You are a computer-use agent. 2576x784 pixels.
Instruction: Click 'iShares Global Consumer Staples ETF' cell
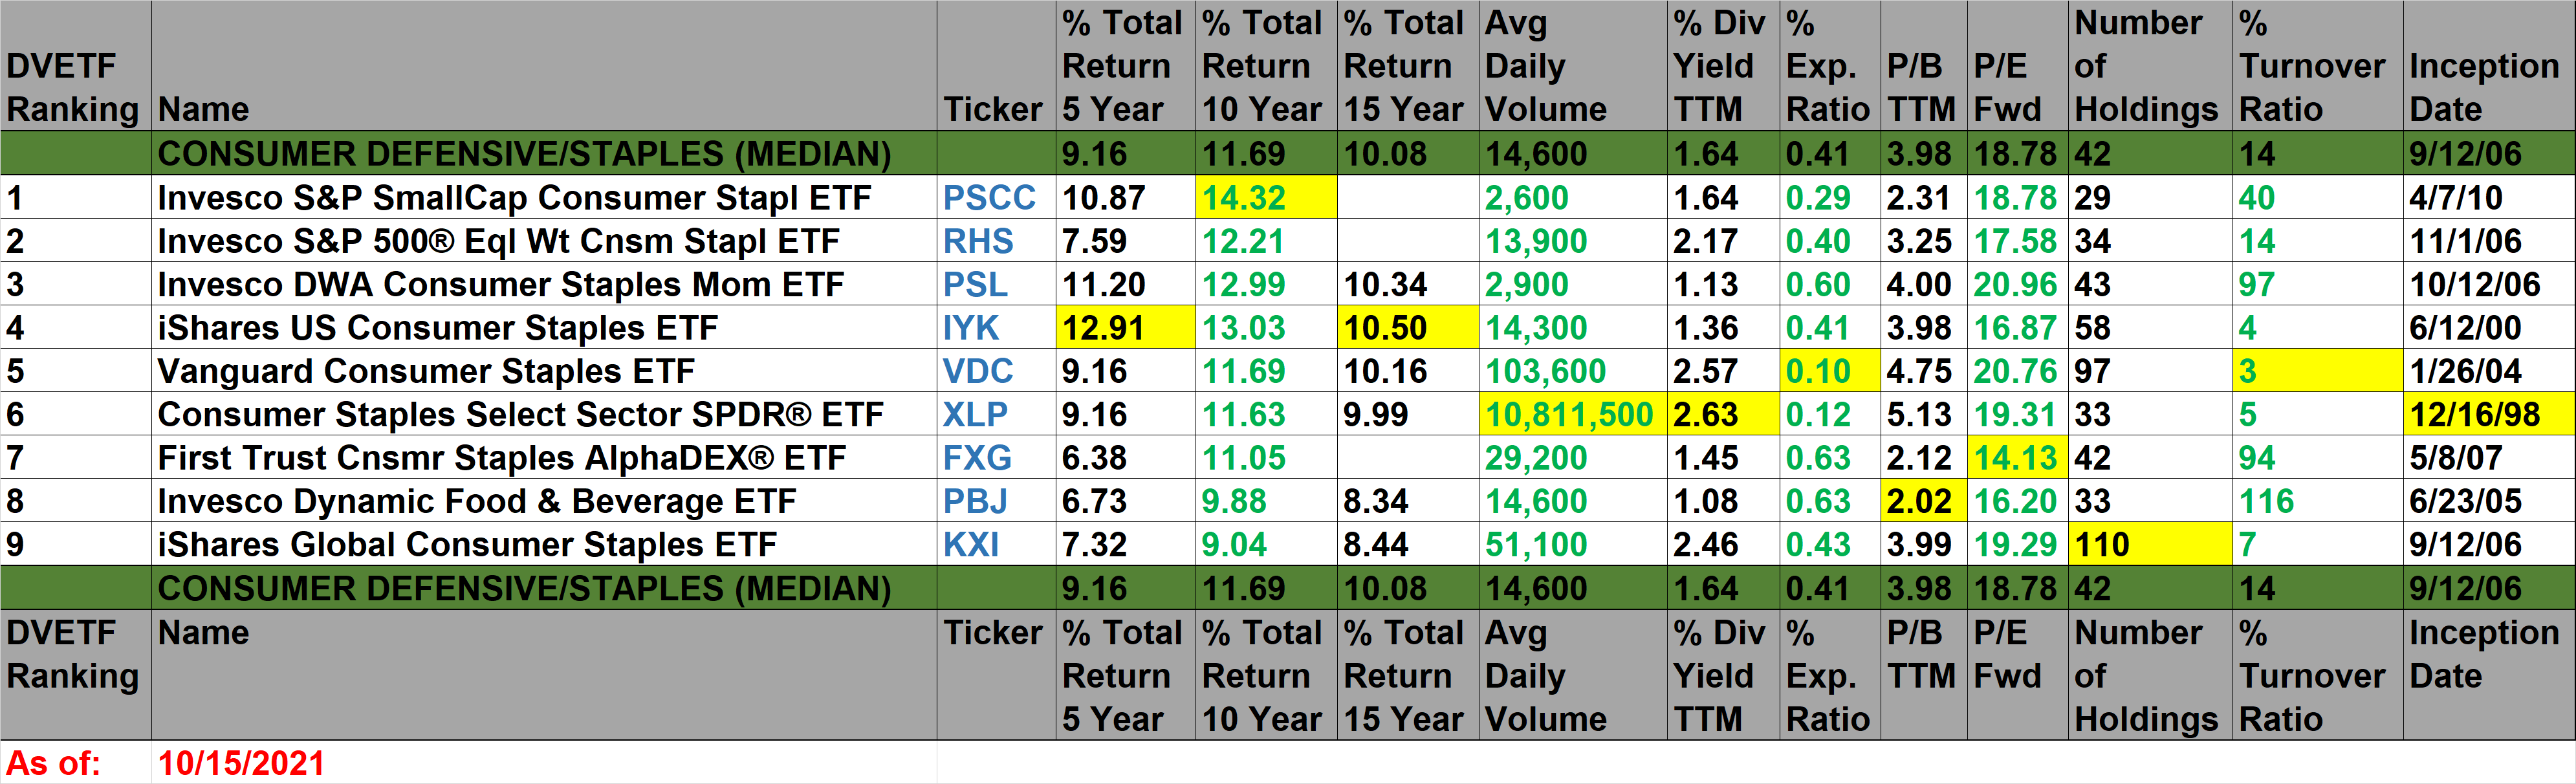(x=544, y=544)
